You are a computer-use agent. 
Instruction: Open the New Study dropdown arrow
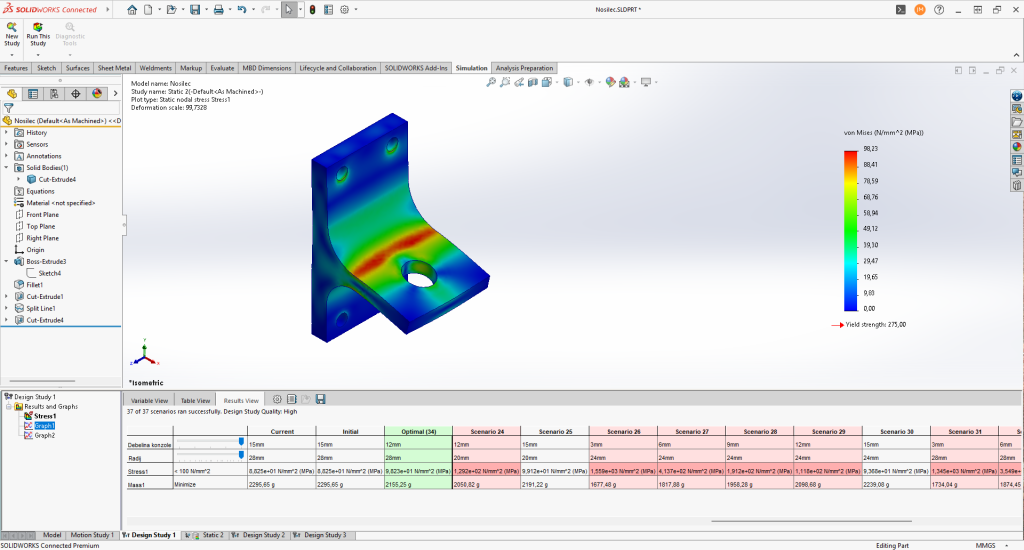pyautogui.click(x=12, y=55)
